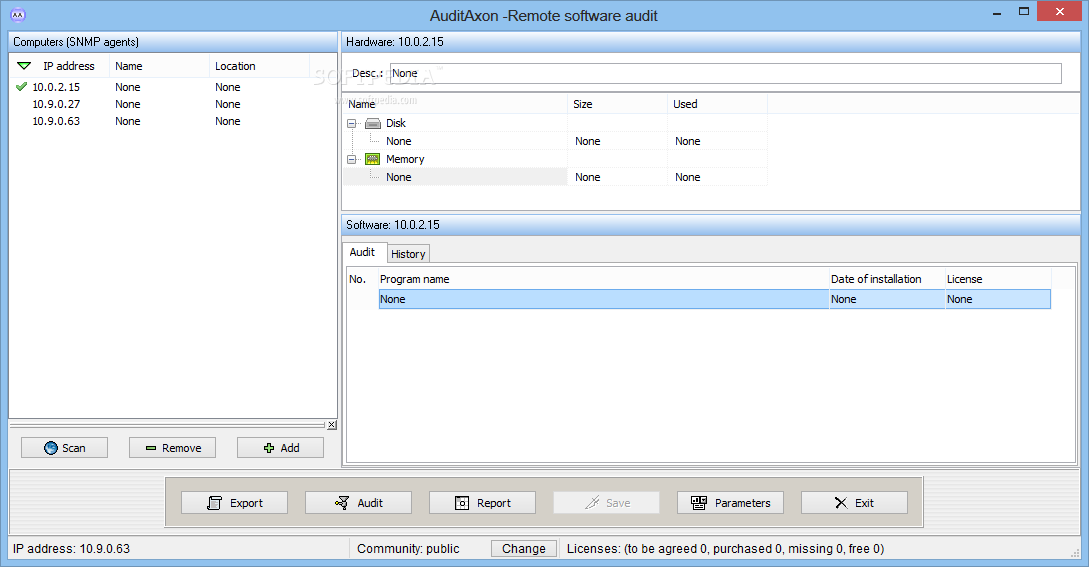The width and height of the screenshot is (1089, 567).
Task: Select the Memory label in hardware tree
Action: (x=405, y=159)
